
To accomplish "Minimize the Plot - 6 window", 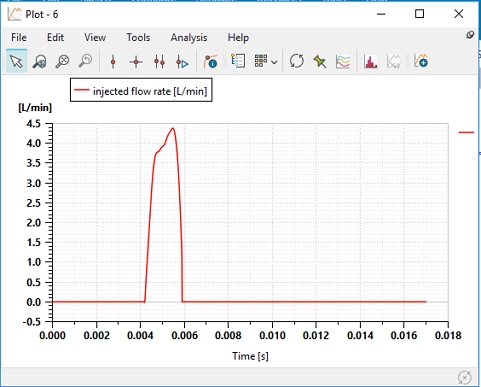I will click(381, 14).
